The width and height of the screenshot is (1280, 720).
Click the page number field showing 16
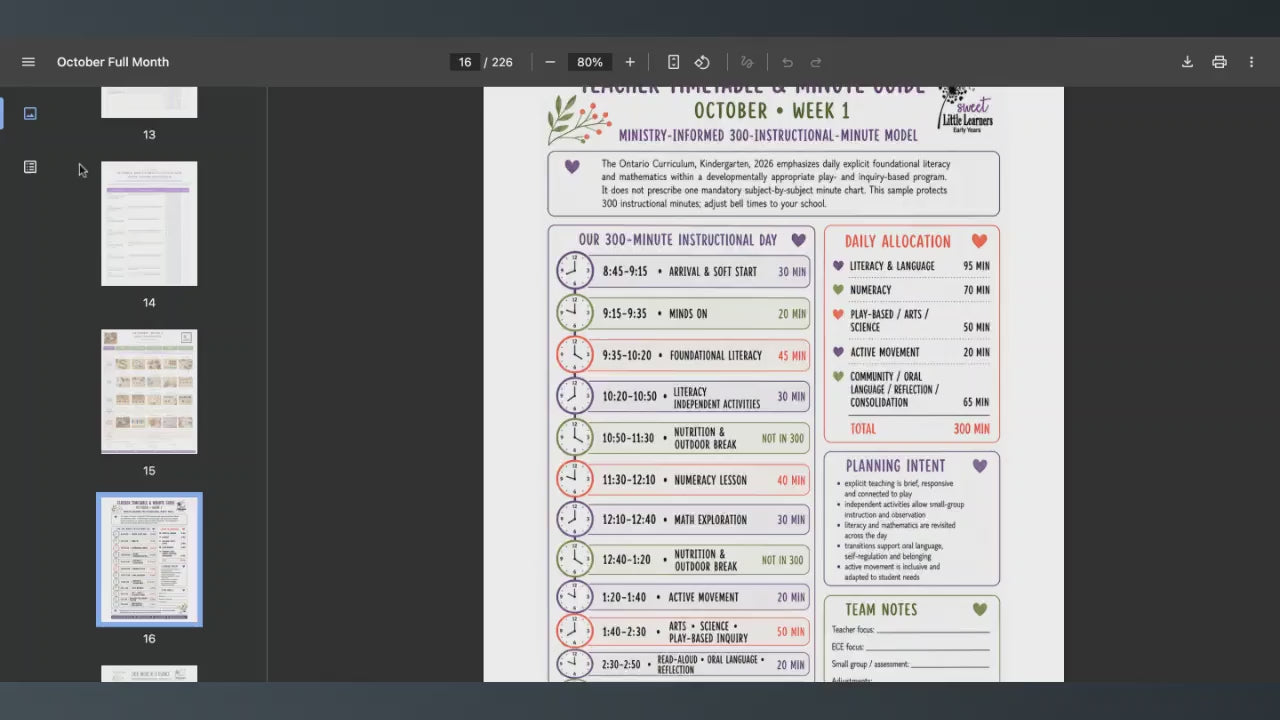click(465, 62)
